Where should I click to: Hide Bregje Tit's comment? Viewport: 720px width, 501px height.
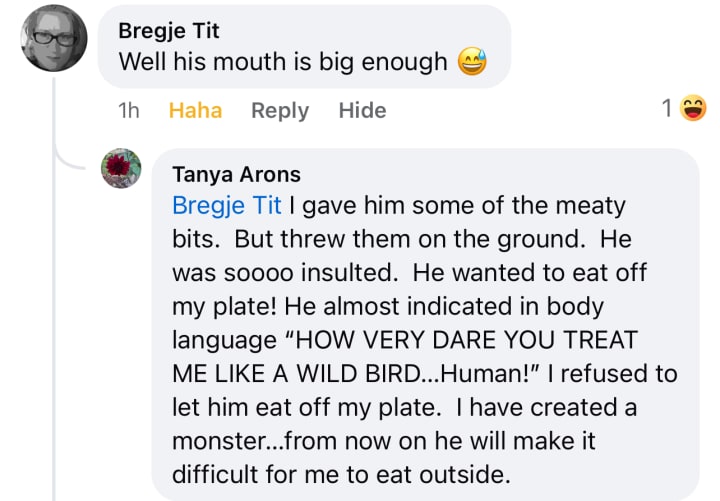click(x=362, y=110)
